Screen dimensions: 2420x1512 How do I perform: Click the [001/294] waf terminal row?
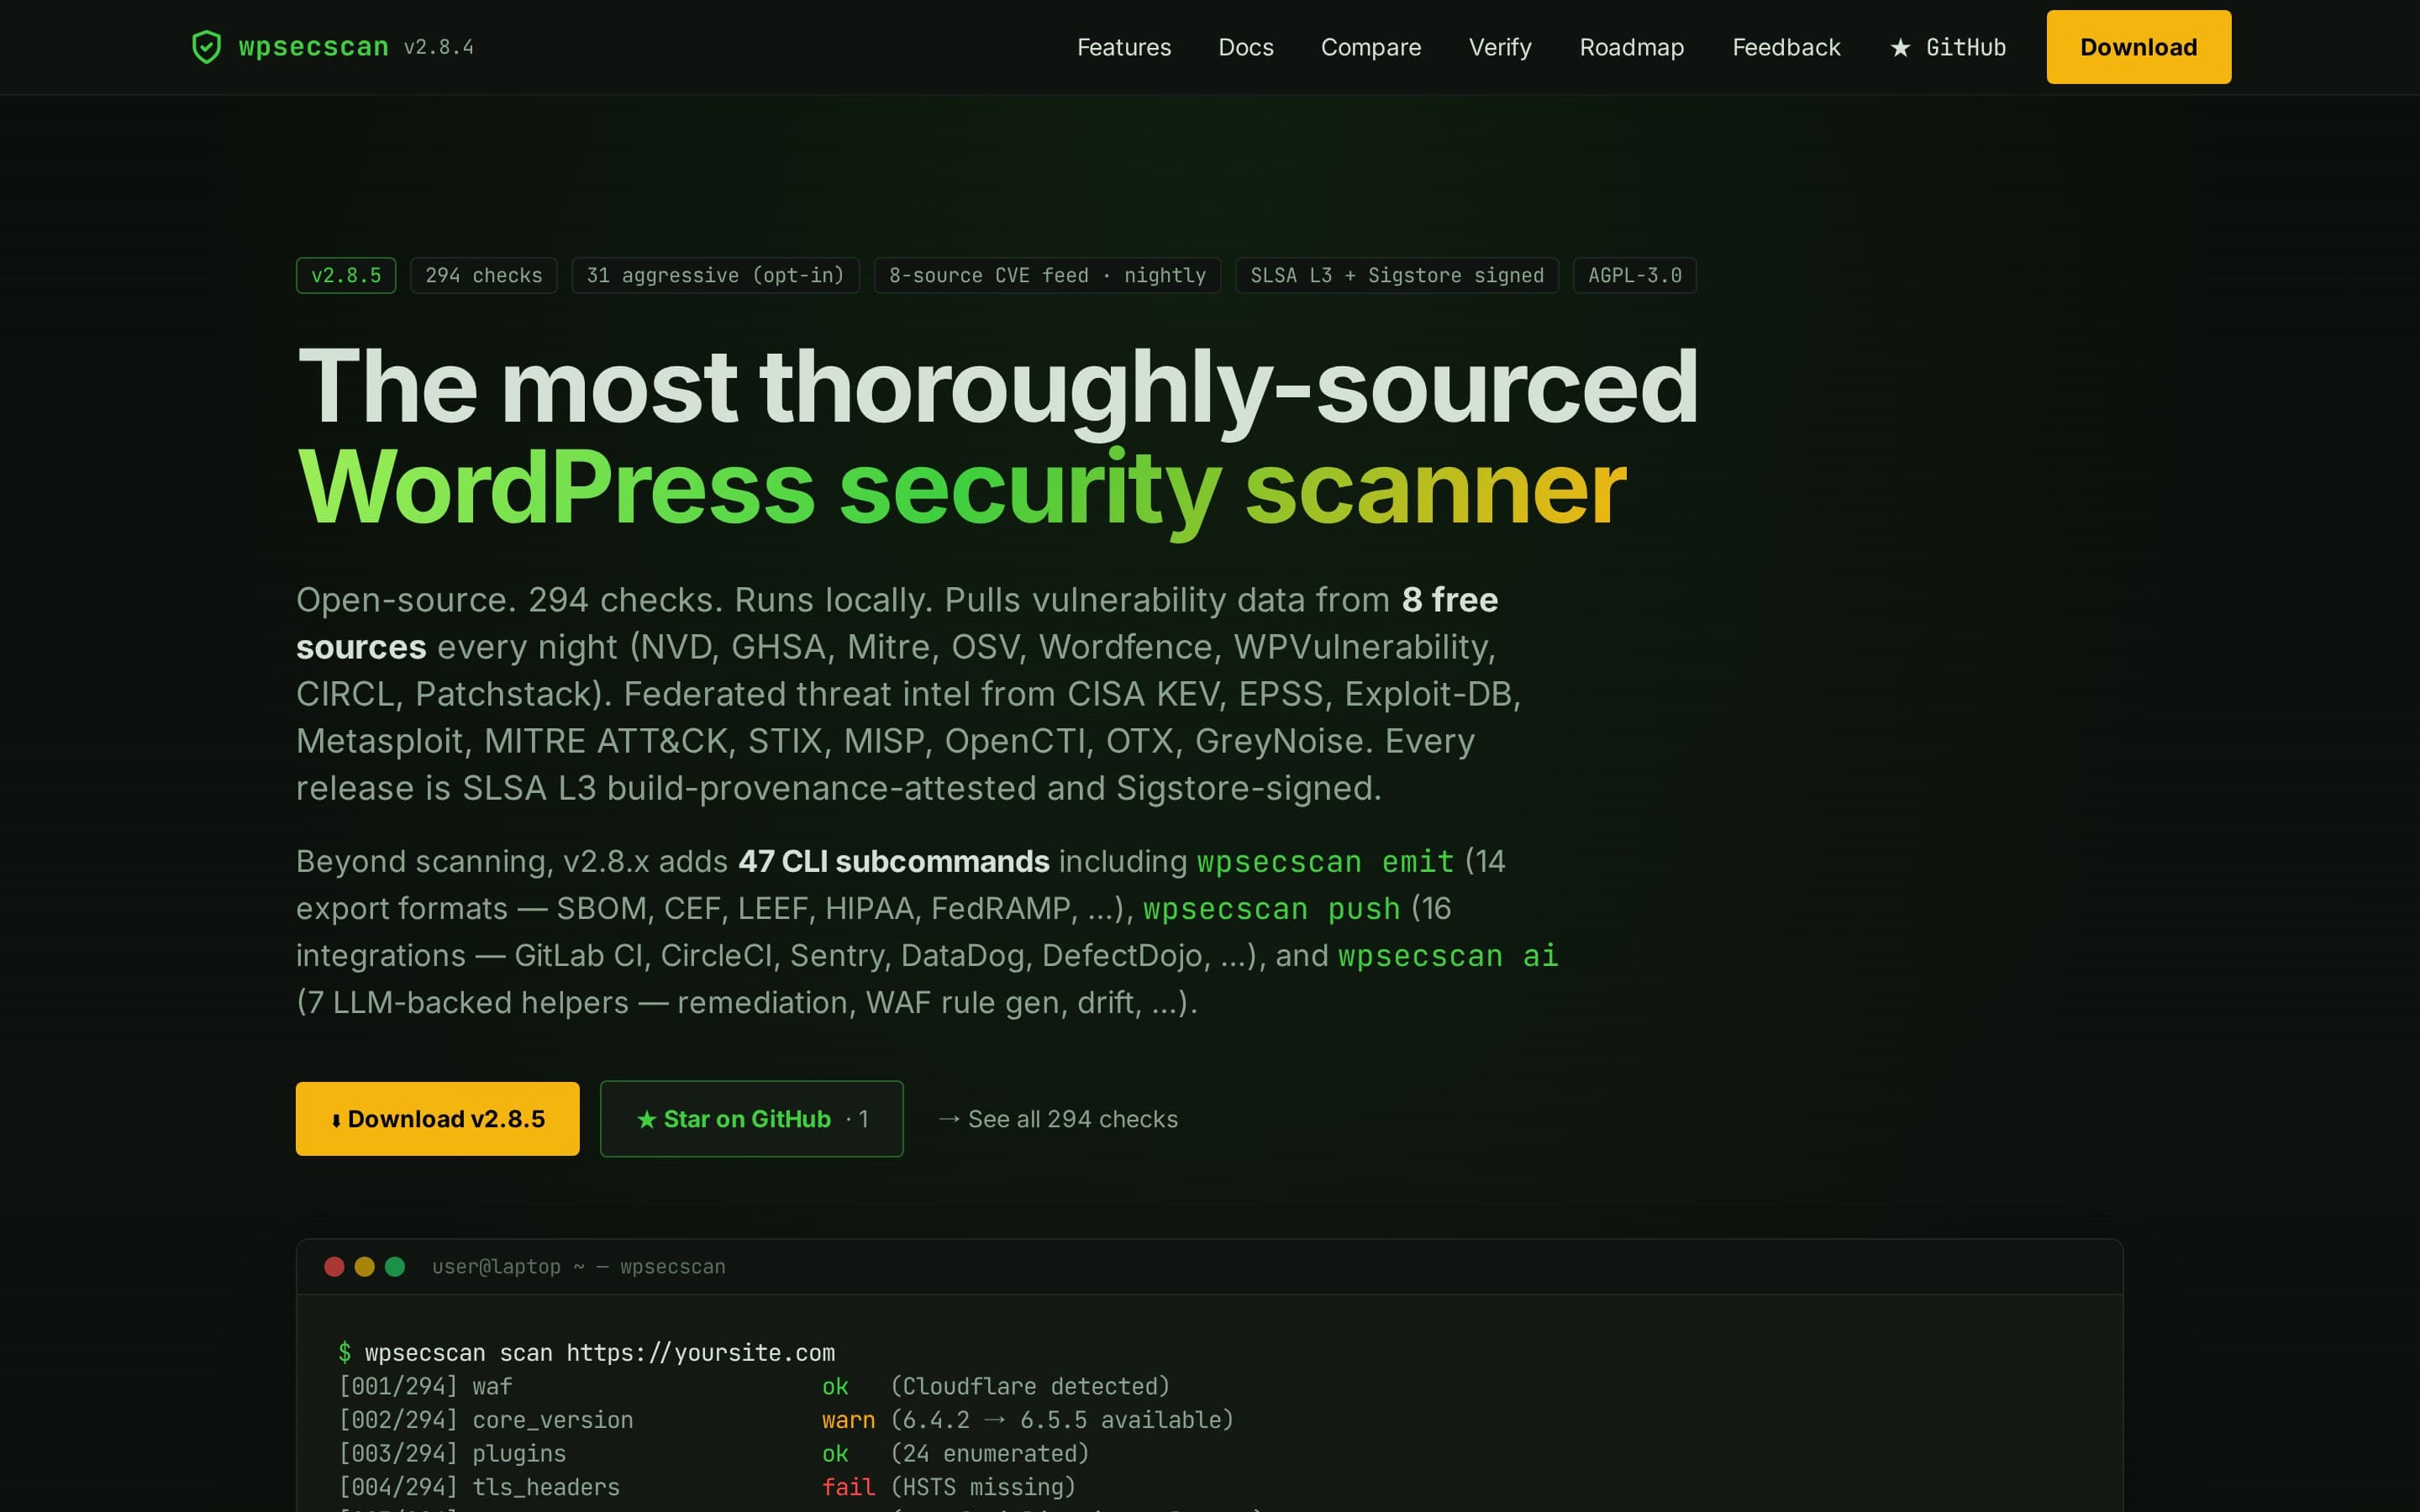pyautogui.click(x=754, y=1386)
